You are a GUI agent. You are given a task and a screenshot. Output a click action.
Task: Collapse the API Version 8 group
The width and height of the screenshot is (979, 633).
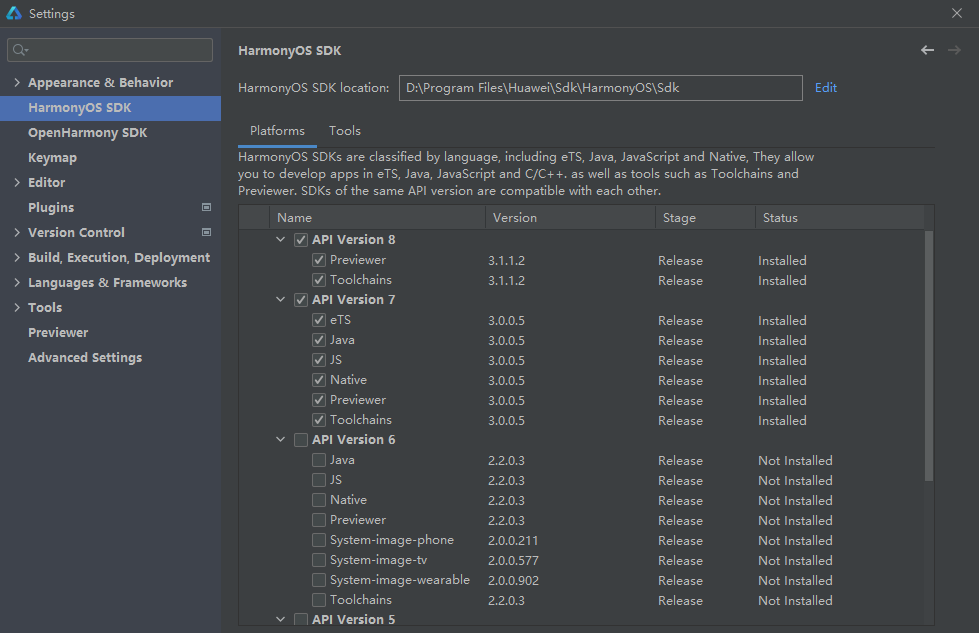(281, 240)
